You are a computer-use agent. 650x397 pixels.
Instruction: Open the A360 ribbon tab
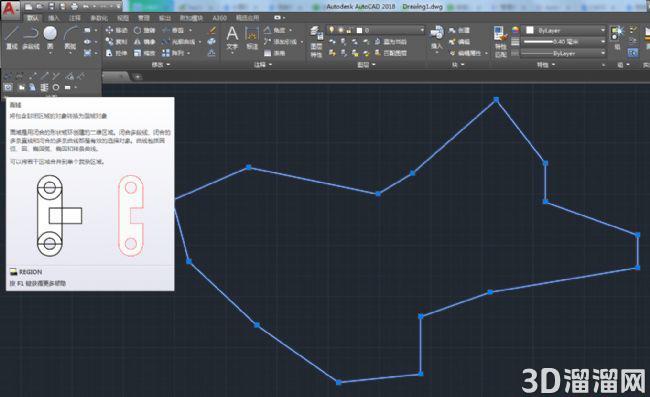(220, 18)
